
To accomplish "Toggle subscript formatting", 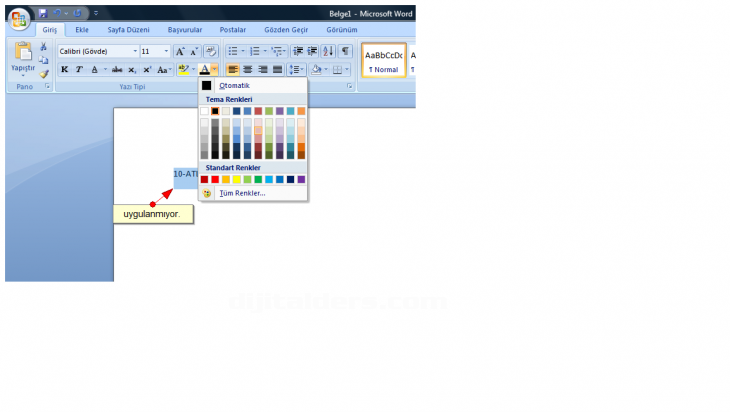I will 132,69.
